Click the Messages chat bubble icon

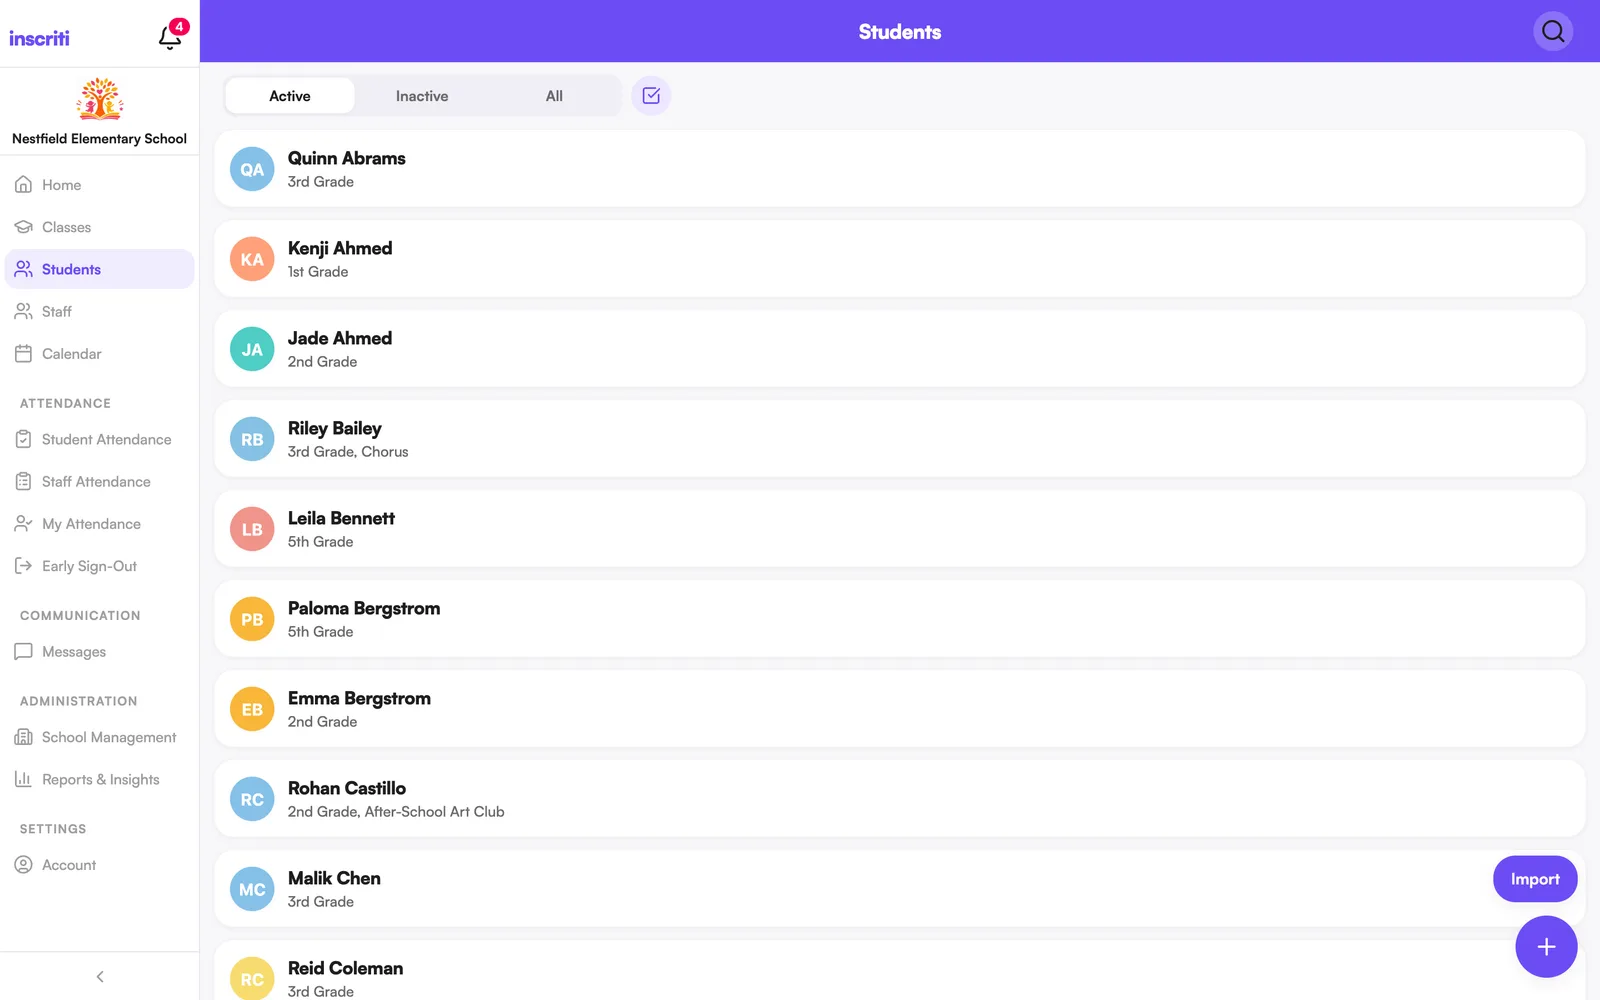click(24, 651)
